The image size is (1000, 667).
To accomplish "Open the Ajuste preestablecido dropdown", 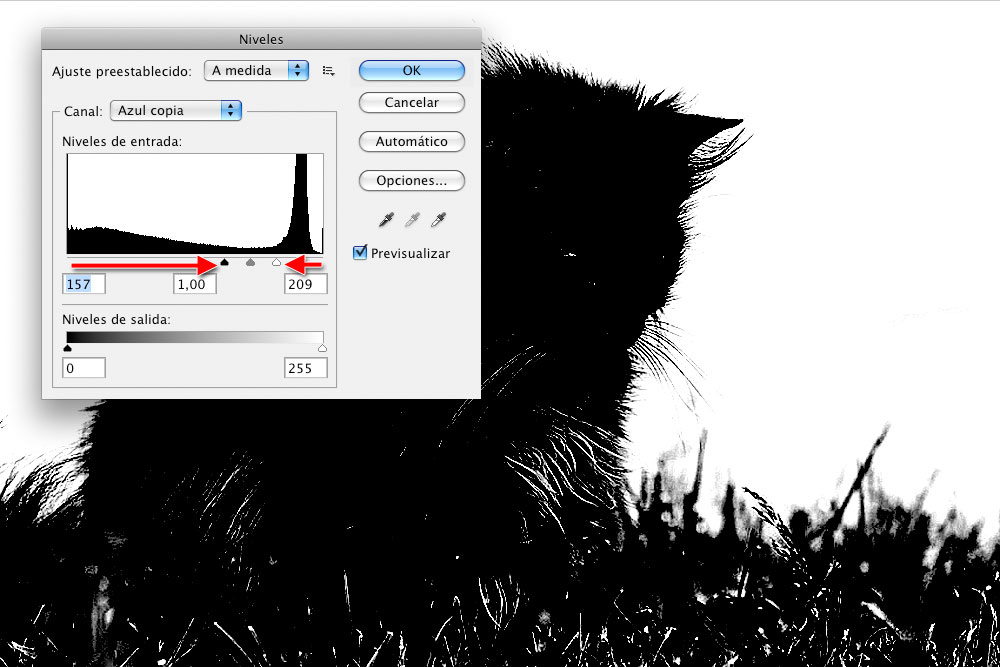I will [256, 70].
